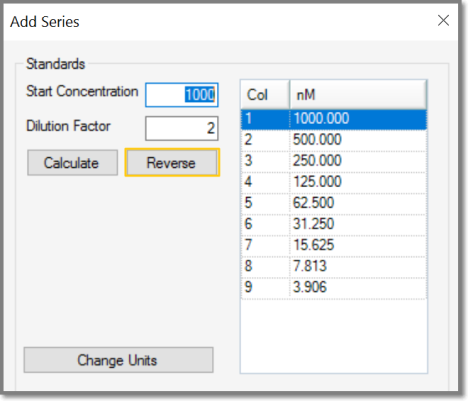This screenshot has height=401, width=468.
Task: Open the Change Units button
Action: tap(118, 360)
